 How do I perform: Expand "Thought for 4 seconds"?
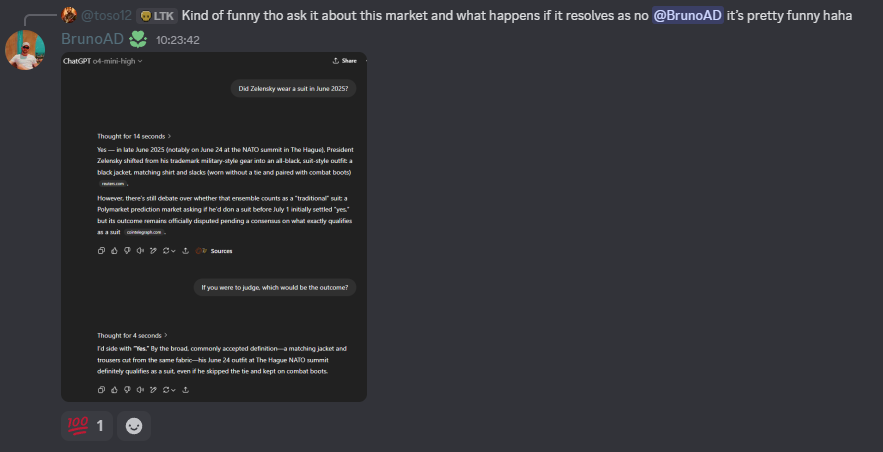(x=132, y=335)
